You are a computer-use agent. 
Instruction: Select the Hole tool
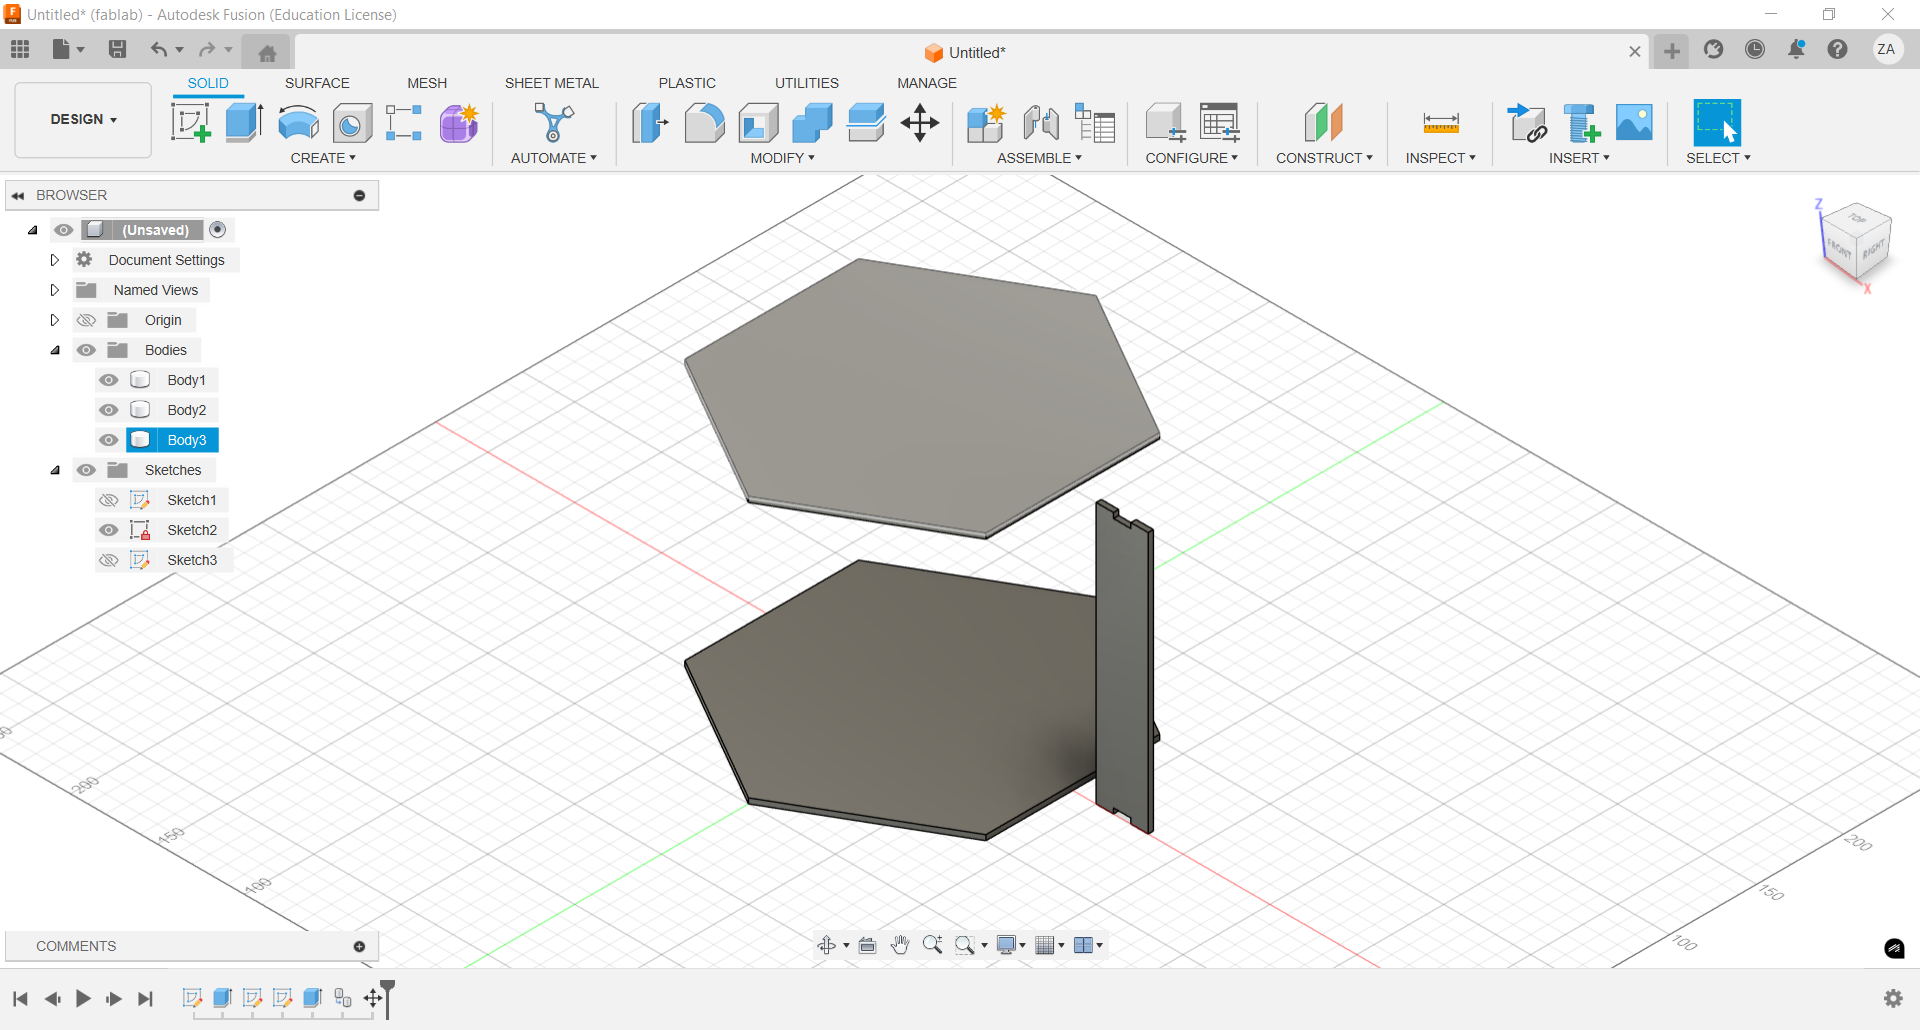point(352,123)
